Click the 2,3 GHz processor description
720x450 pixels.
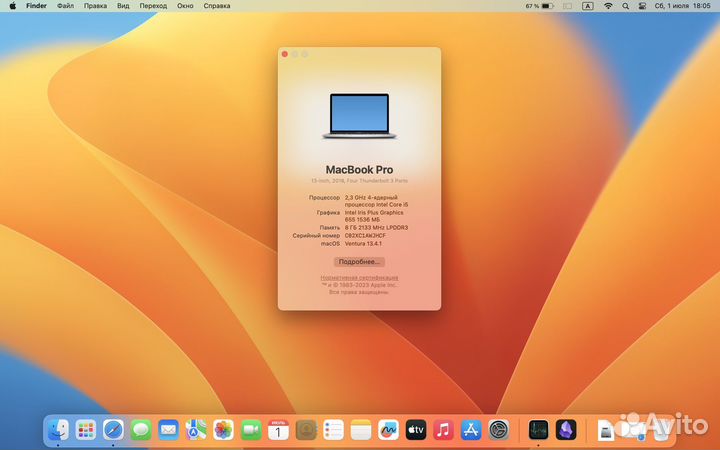376,201
